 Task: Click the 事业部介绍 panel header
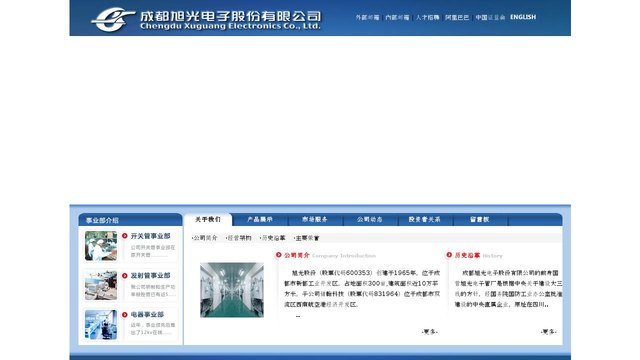point(130,220)
